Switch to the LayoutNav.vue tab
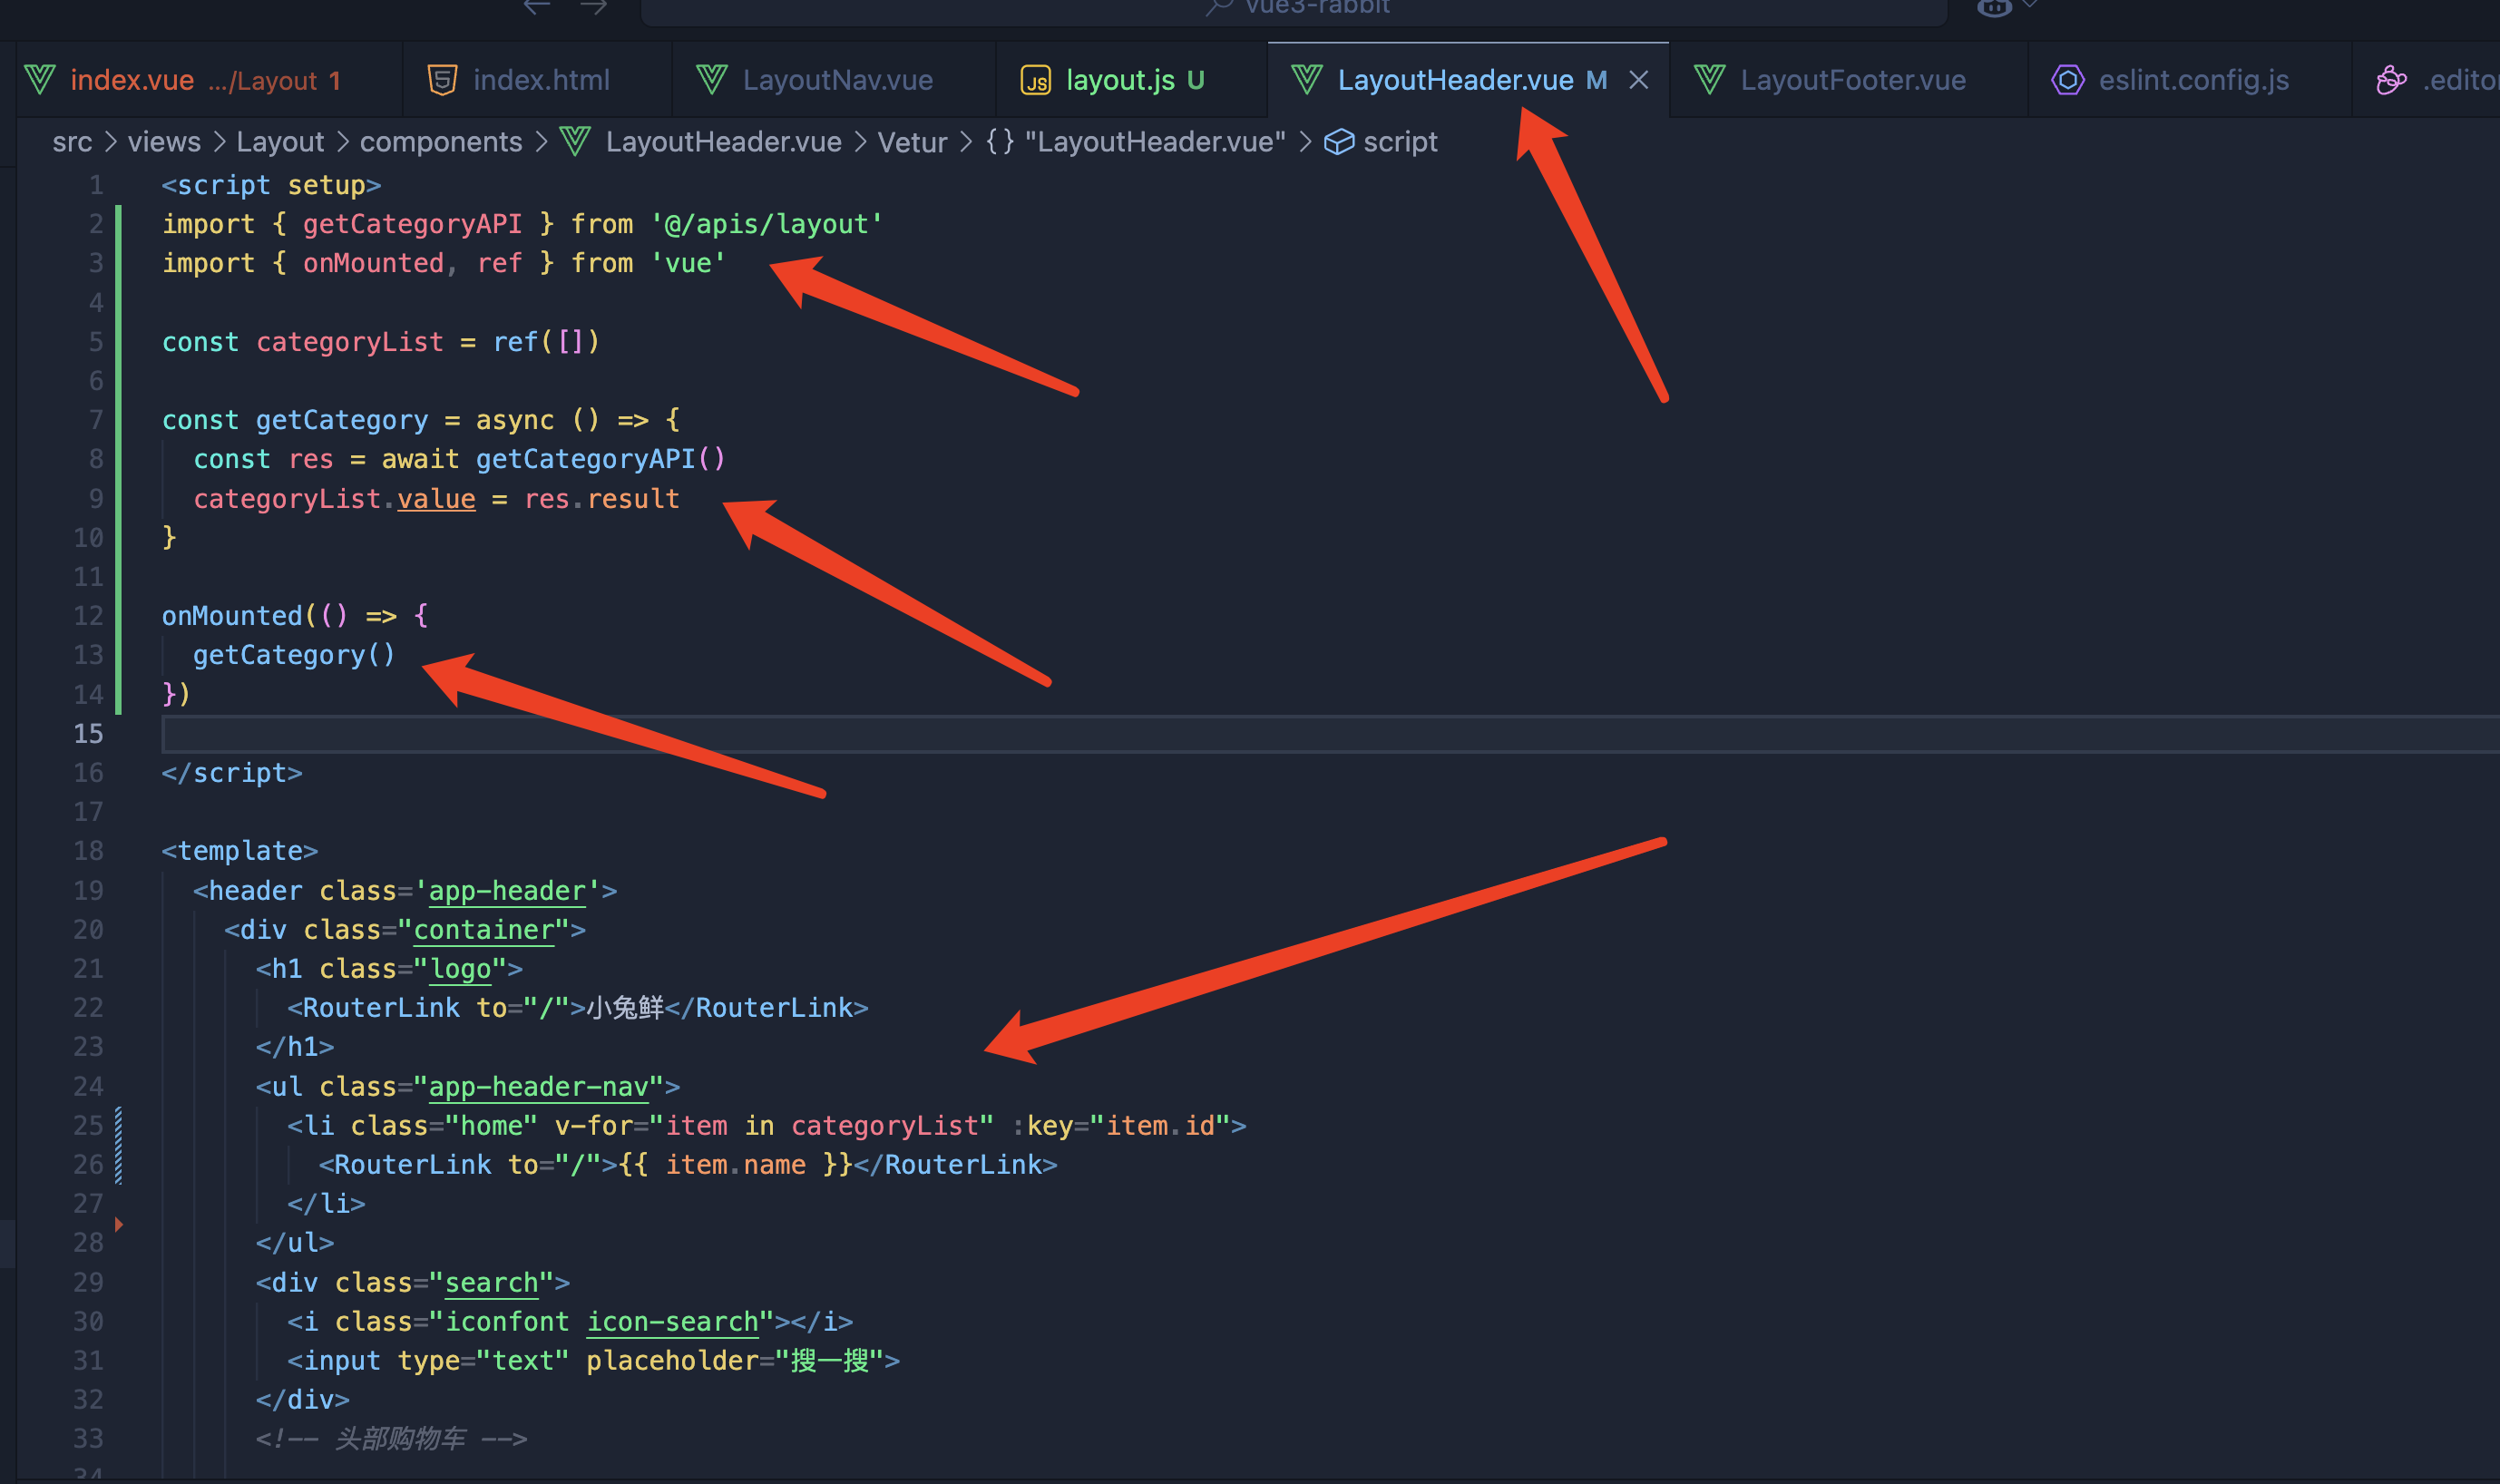The width and height of the screenshot is (2500, 1484). [836, 80]
